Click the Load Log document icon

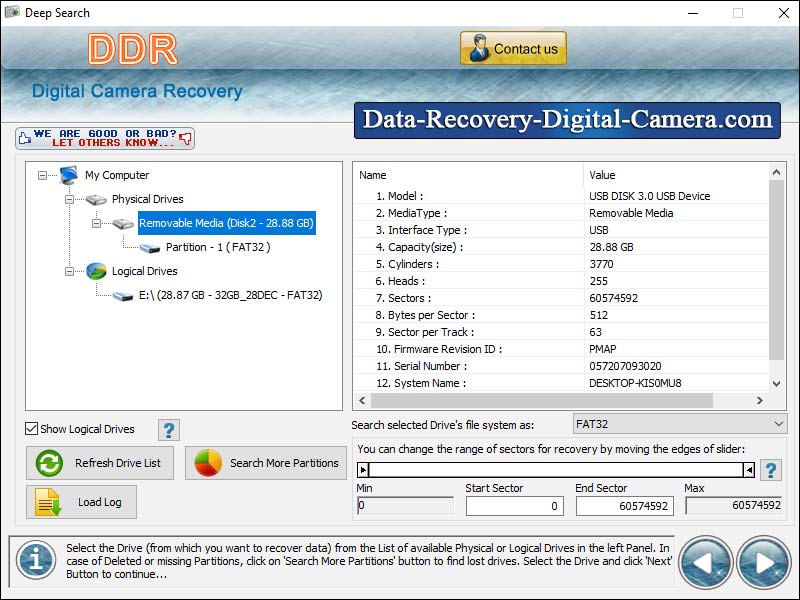click(47, 502)
